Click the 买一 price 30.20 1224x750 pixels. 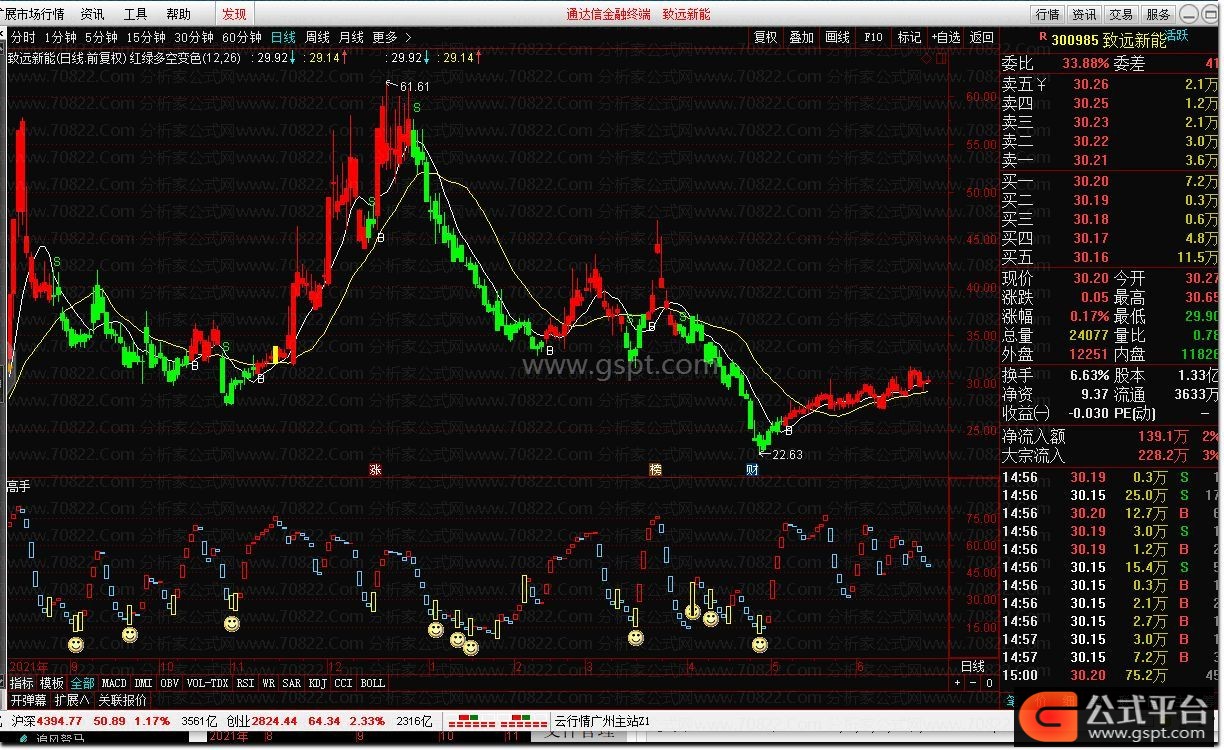[x=1091, y=181]
